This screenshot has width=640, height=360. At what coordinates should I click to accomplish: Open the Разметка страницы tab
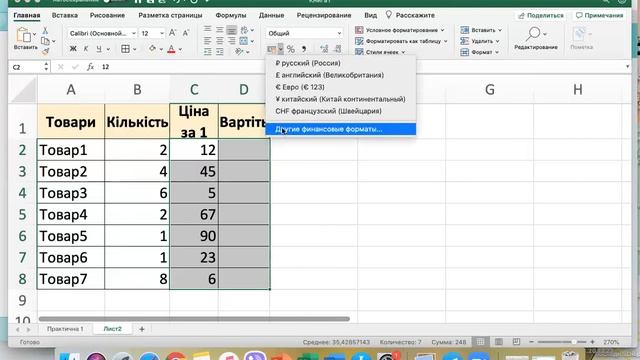(x=170, y=15)
